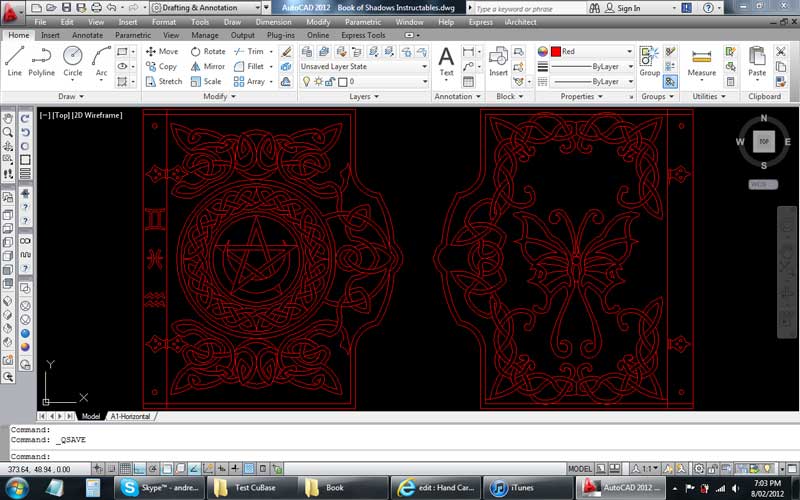Expand the Annotation panel
The width and height of the screenshot is (800, 500).
(x=457, y=96)
